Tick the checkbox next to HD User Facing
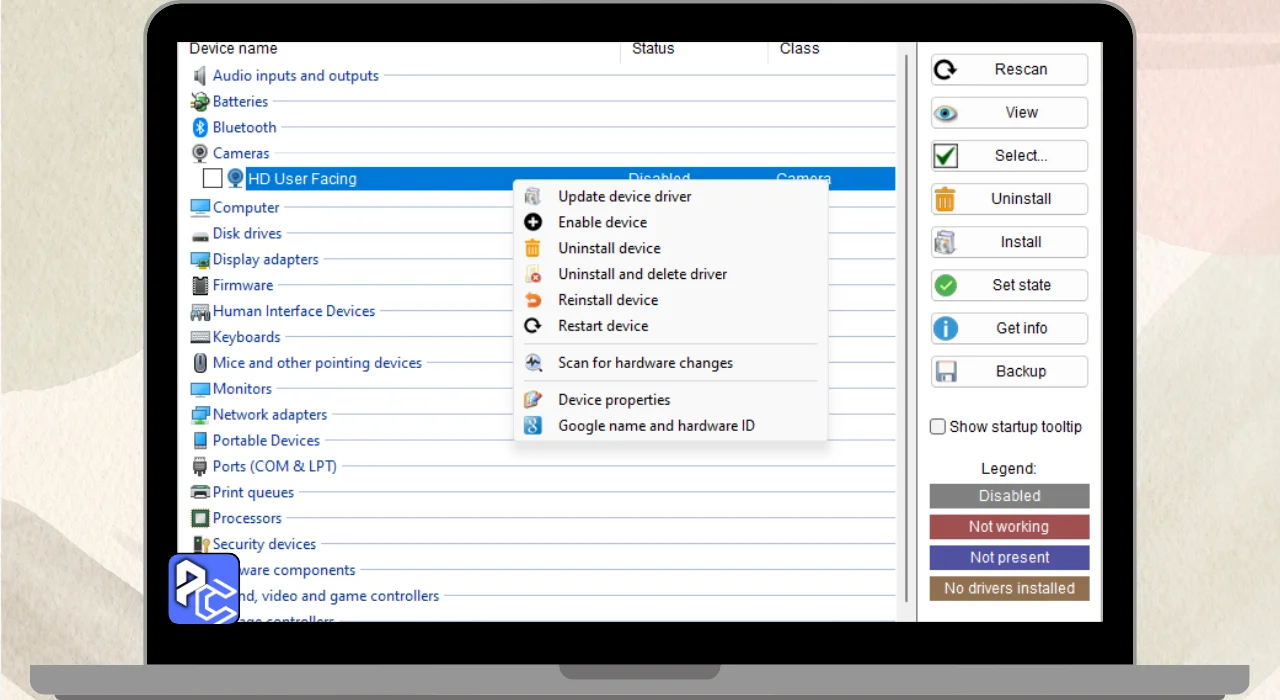The width and height of the screenshot is (1280, 700). click(212, 178)
